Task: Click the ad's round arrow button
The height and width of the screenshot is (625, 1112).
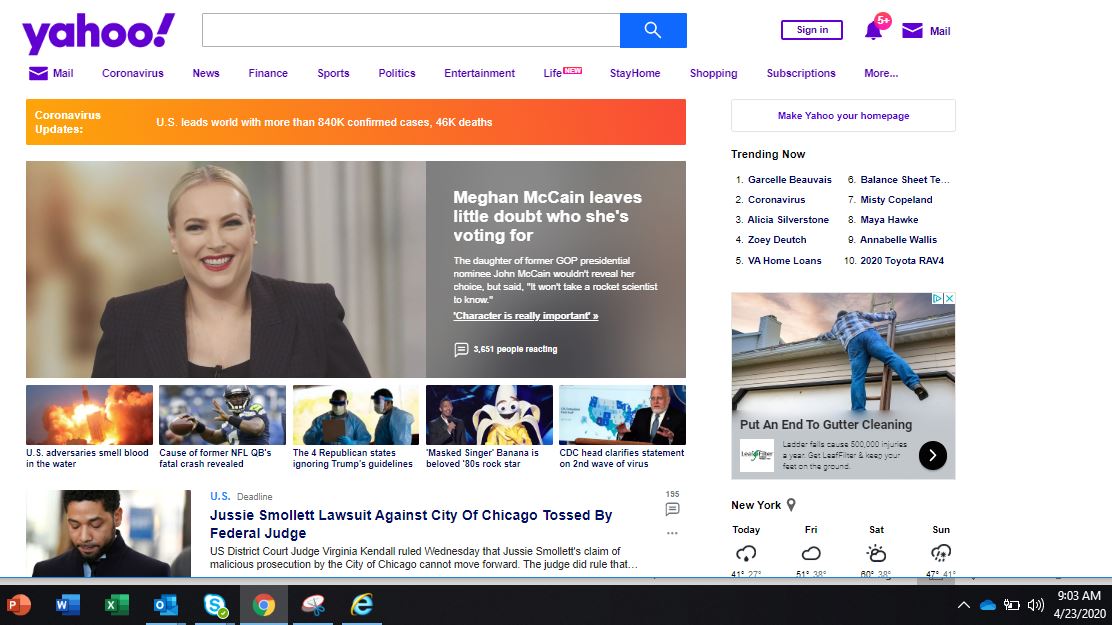Action: coord(932,455)
